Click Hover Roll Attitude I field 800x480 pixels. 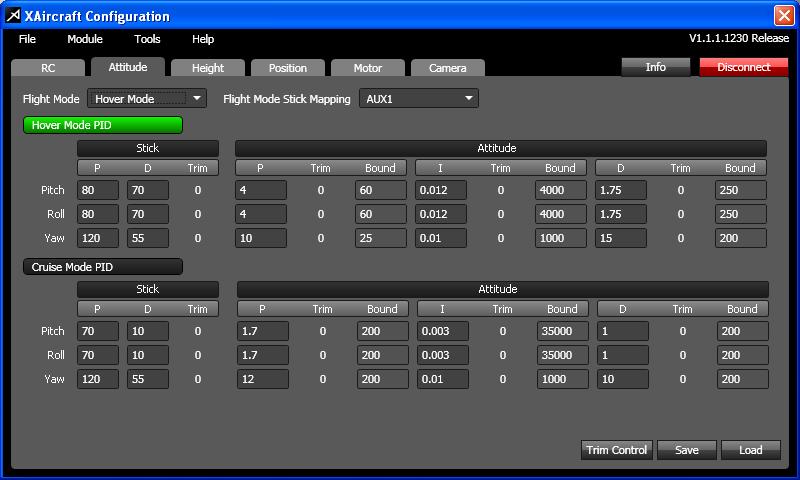[x=441, y=214]
